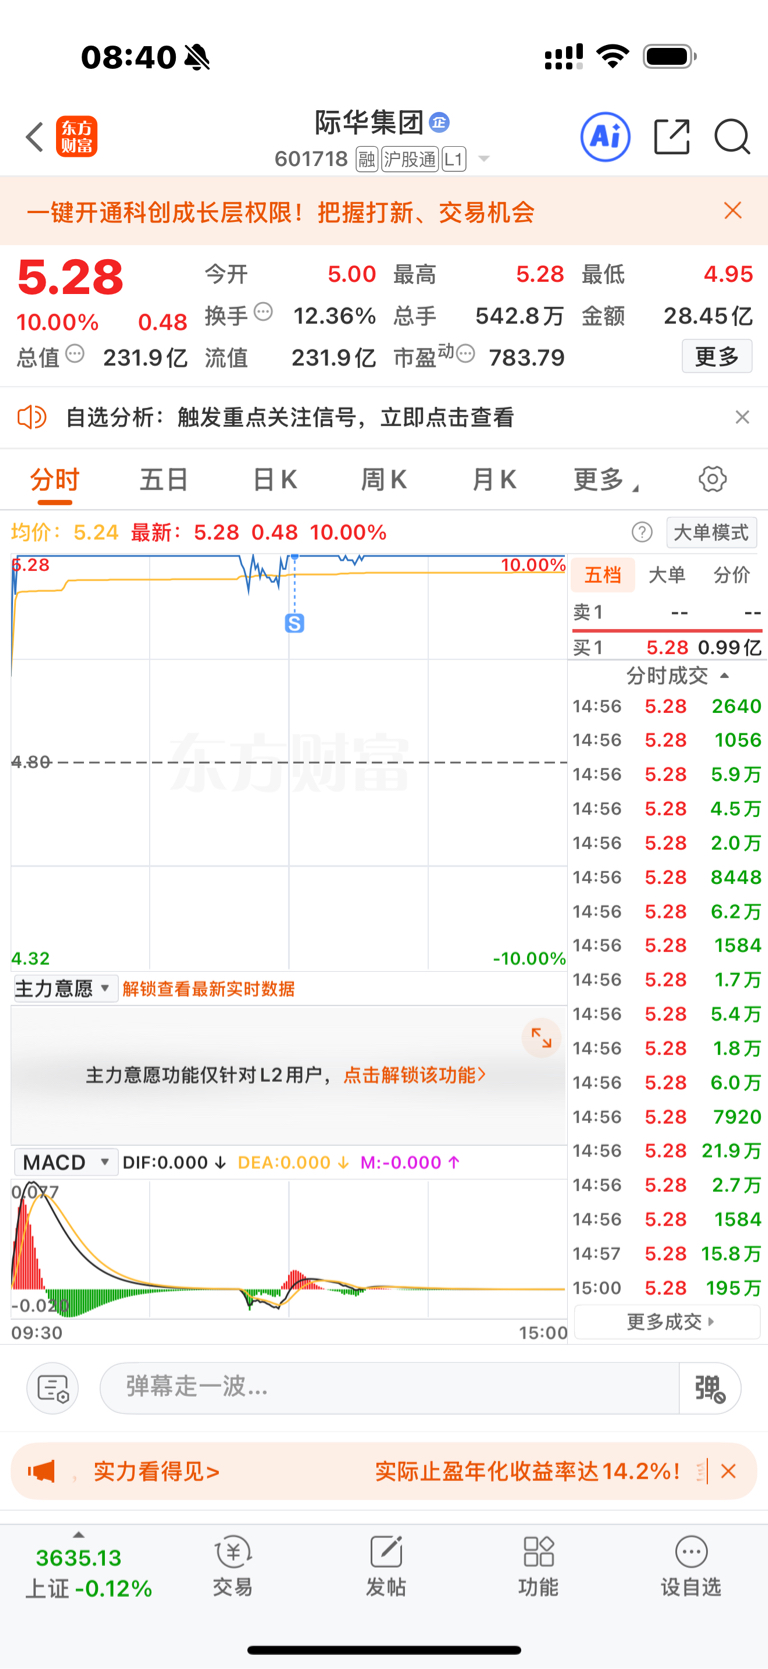Screen dimensions: 768x1669
Task: Tap the 上证 3635.13 index display
Action: tap(89, 1573)
